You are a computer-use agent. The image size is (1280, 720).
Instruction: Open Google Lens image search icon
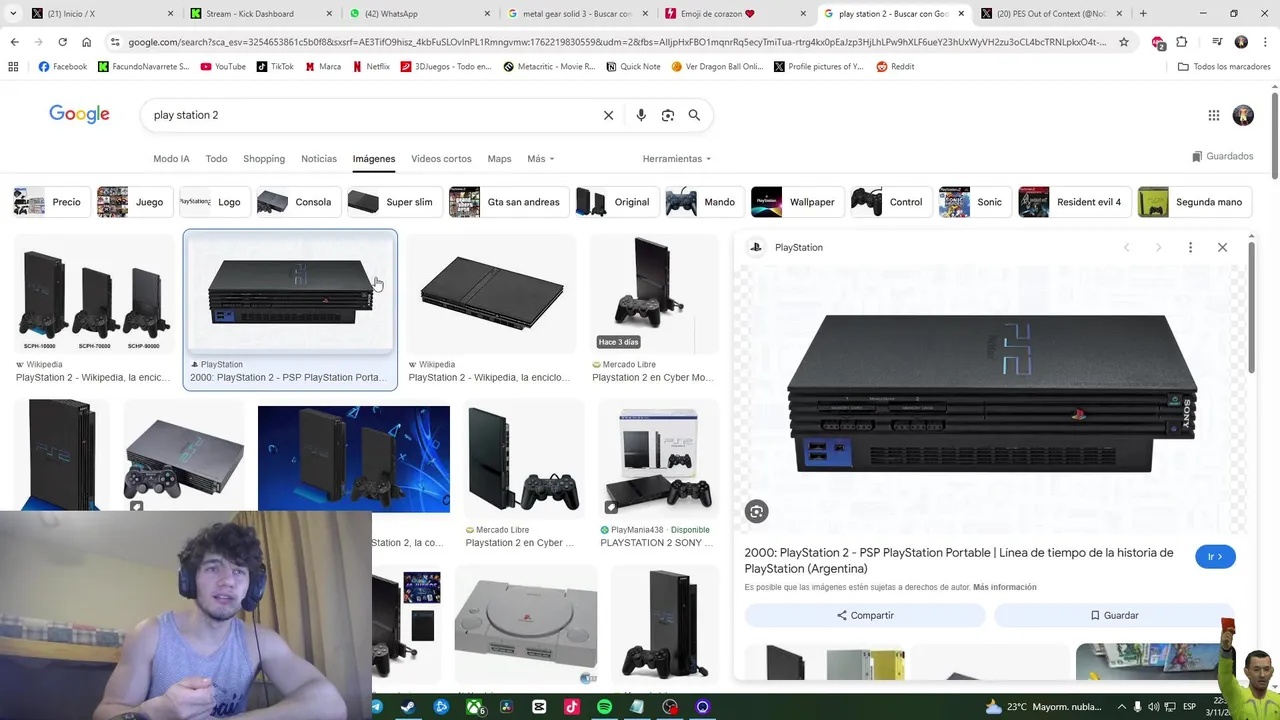point(668,115)
